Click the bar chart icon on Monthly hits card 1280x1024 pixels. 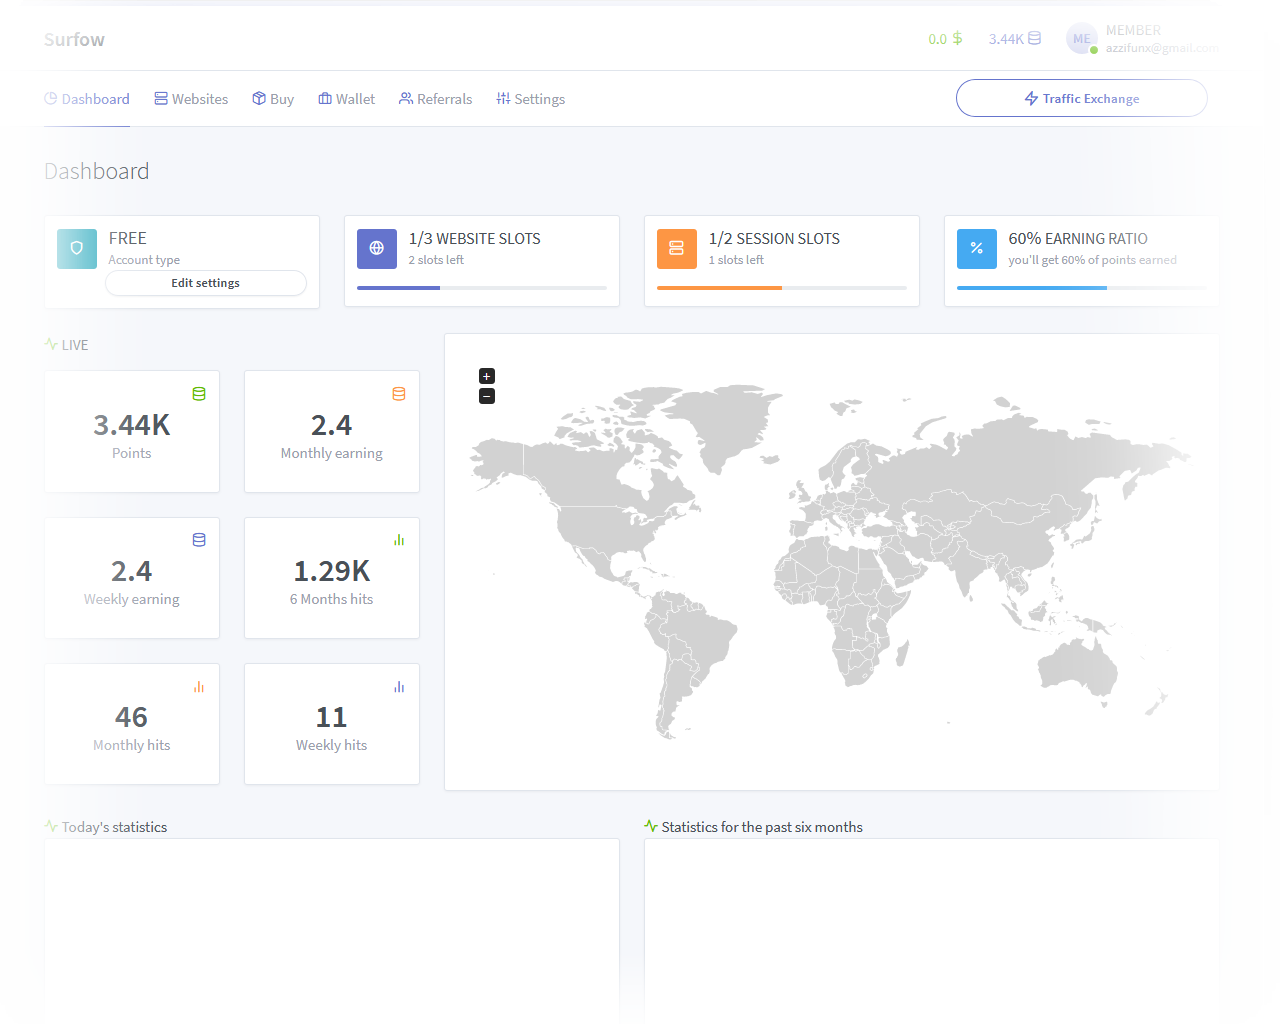(199, 687)
